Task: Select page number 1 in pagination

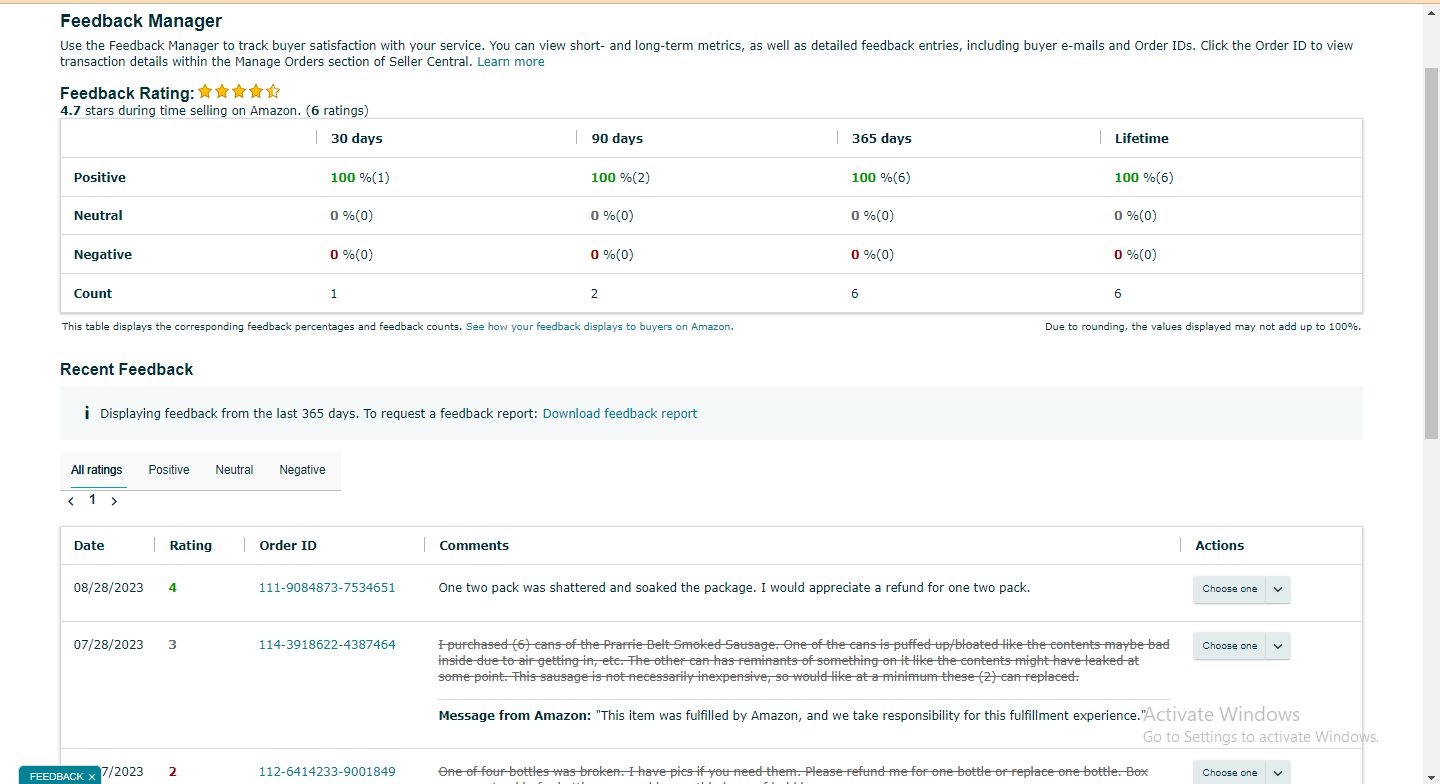Action: [x=93, y=499]
